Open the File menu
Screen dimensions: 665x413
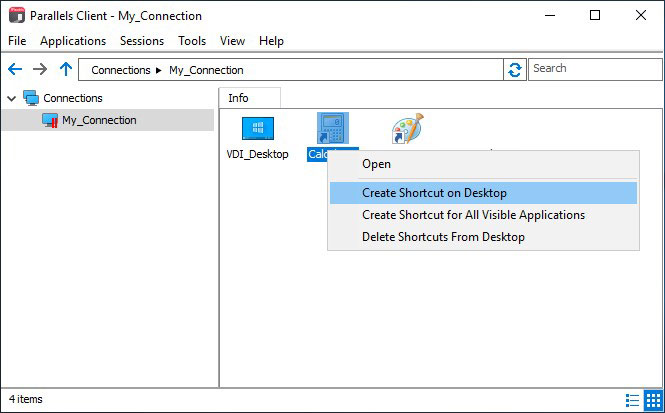click(x=17, y=41)
